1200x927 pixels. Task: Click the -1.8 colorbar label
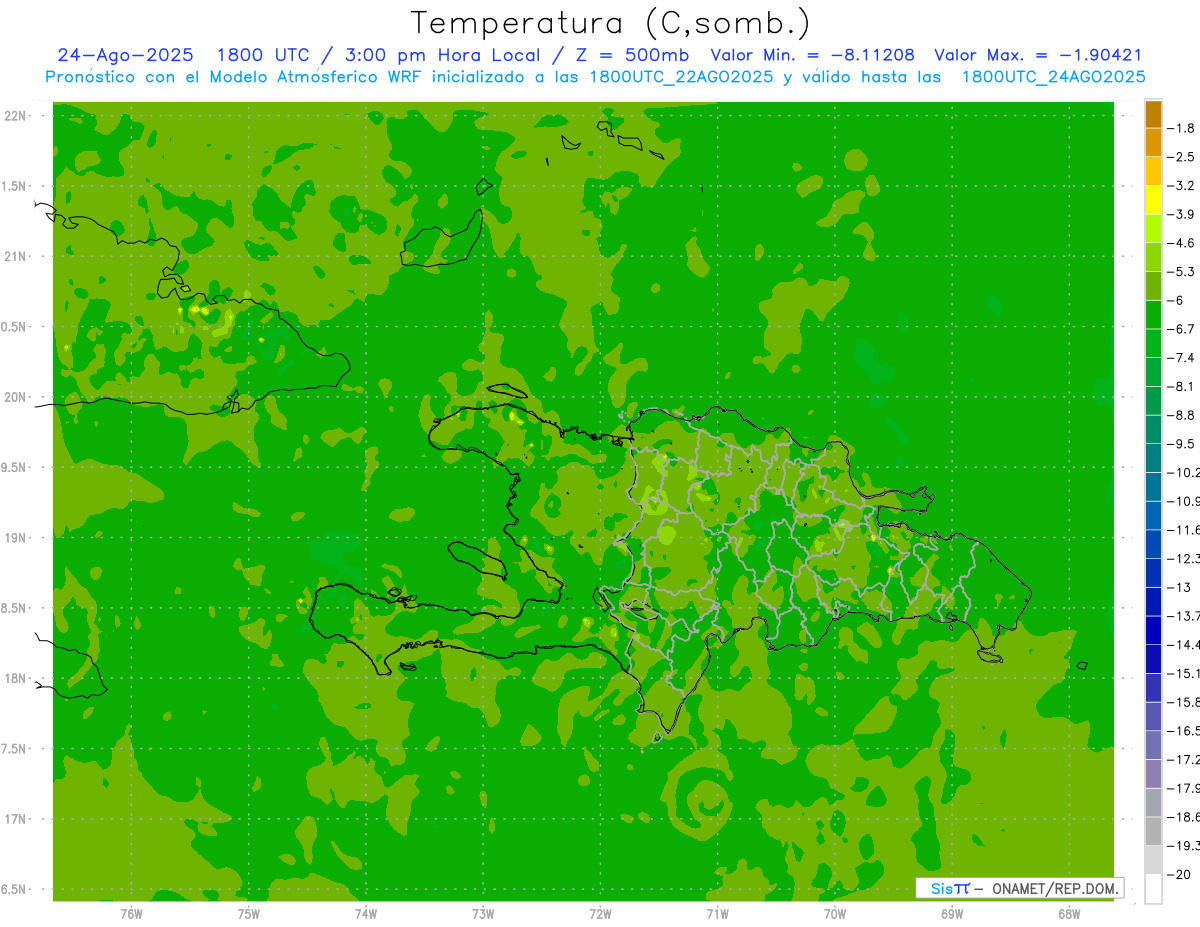tap(1182, 128)
